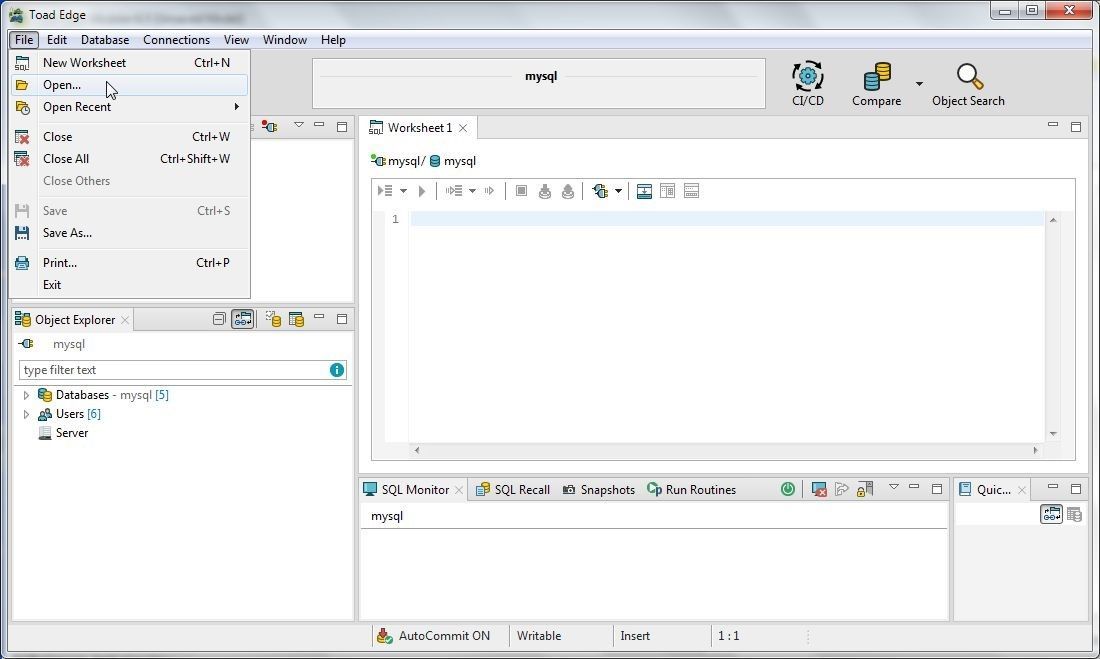
Task: Click the Stop execution square icon
Action: 521,191
